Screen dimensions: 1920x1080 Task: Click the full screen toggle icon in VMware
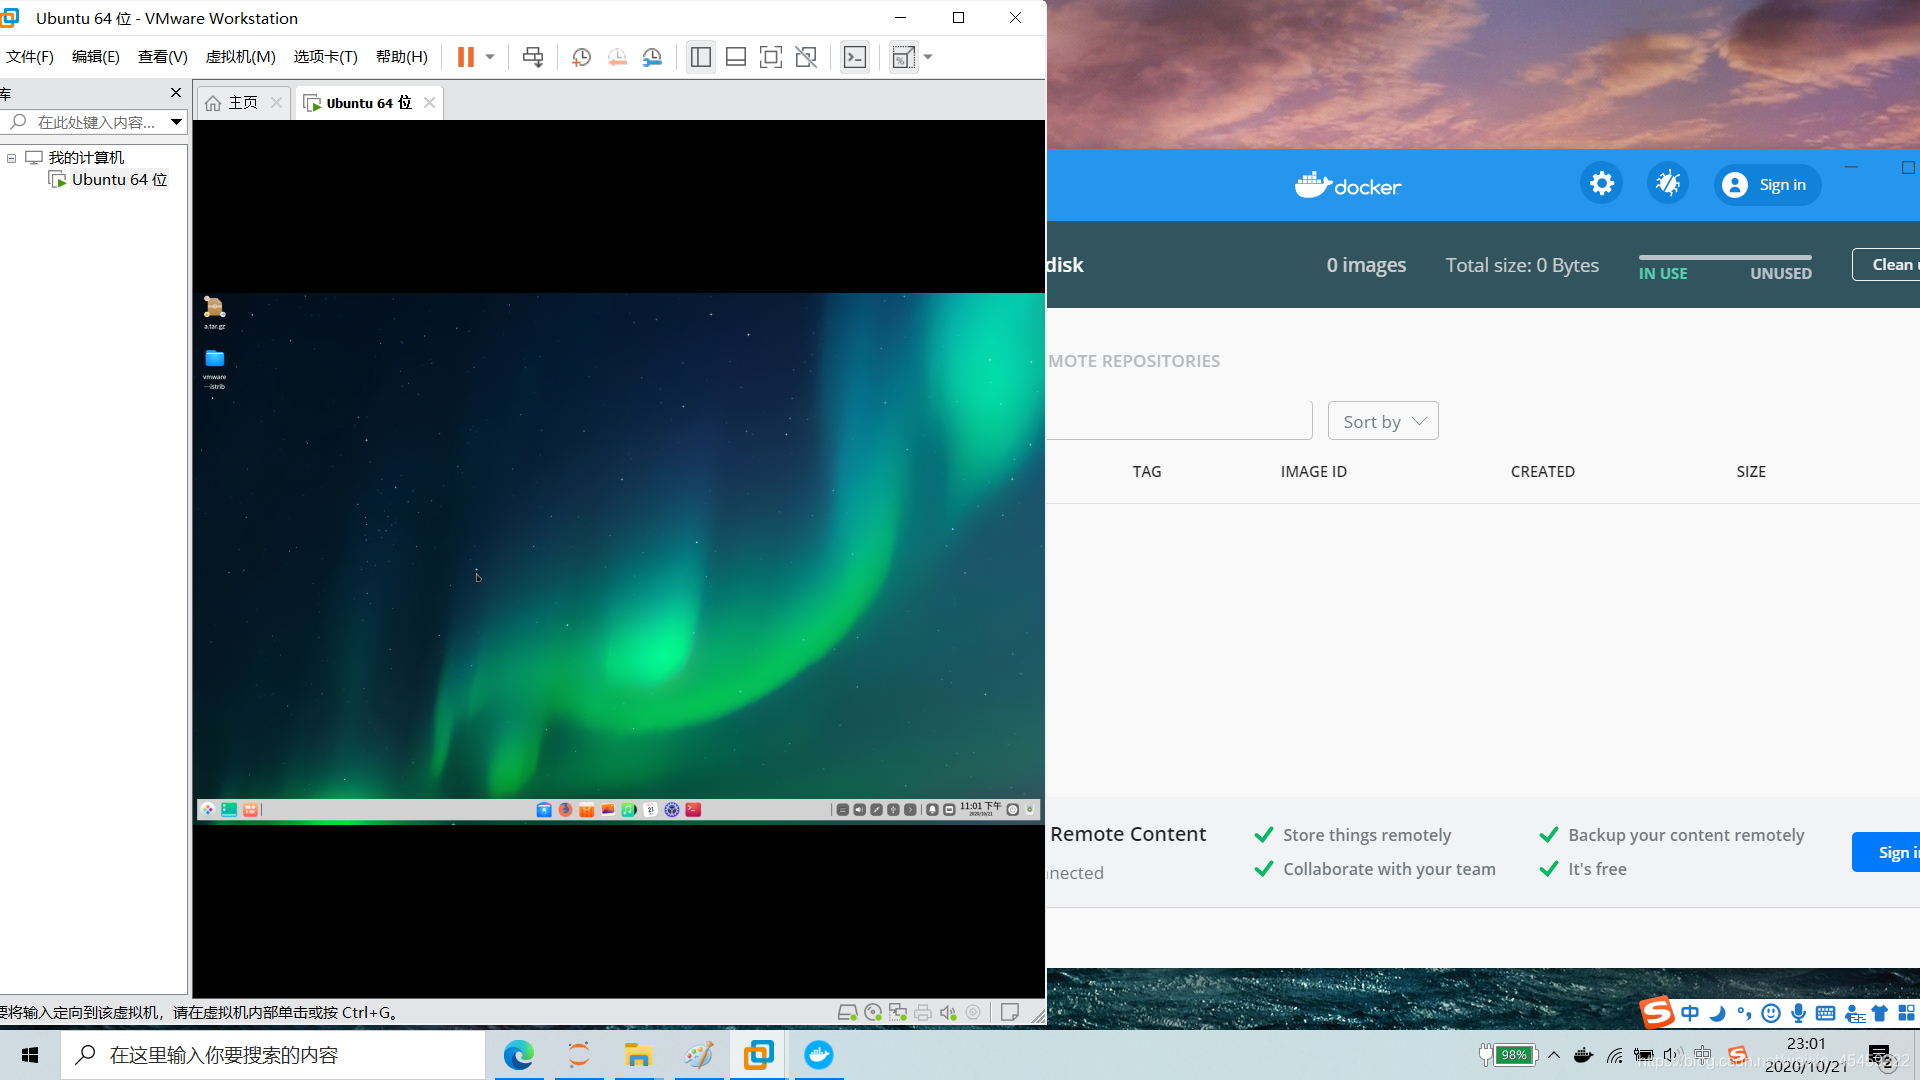pyautogui.click(x=771, y=57)
